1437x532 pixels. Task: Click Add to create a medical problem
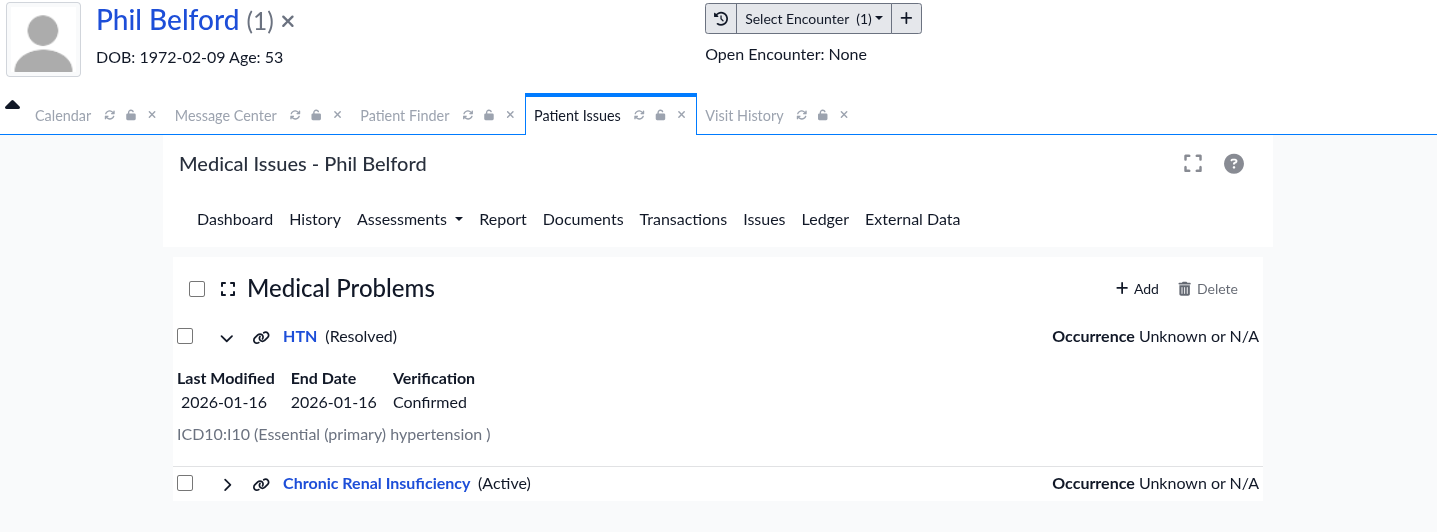1137,289
